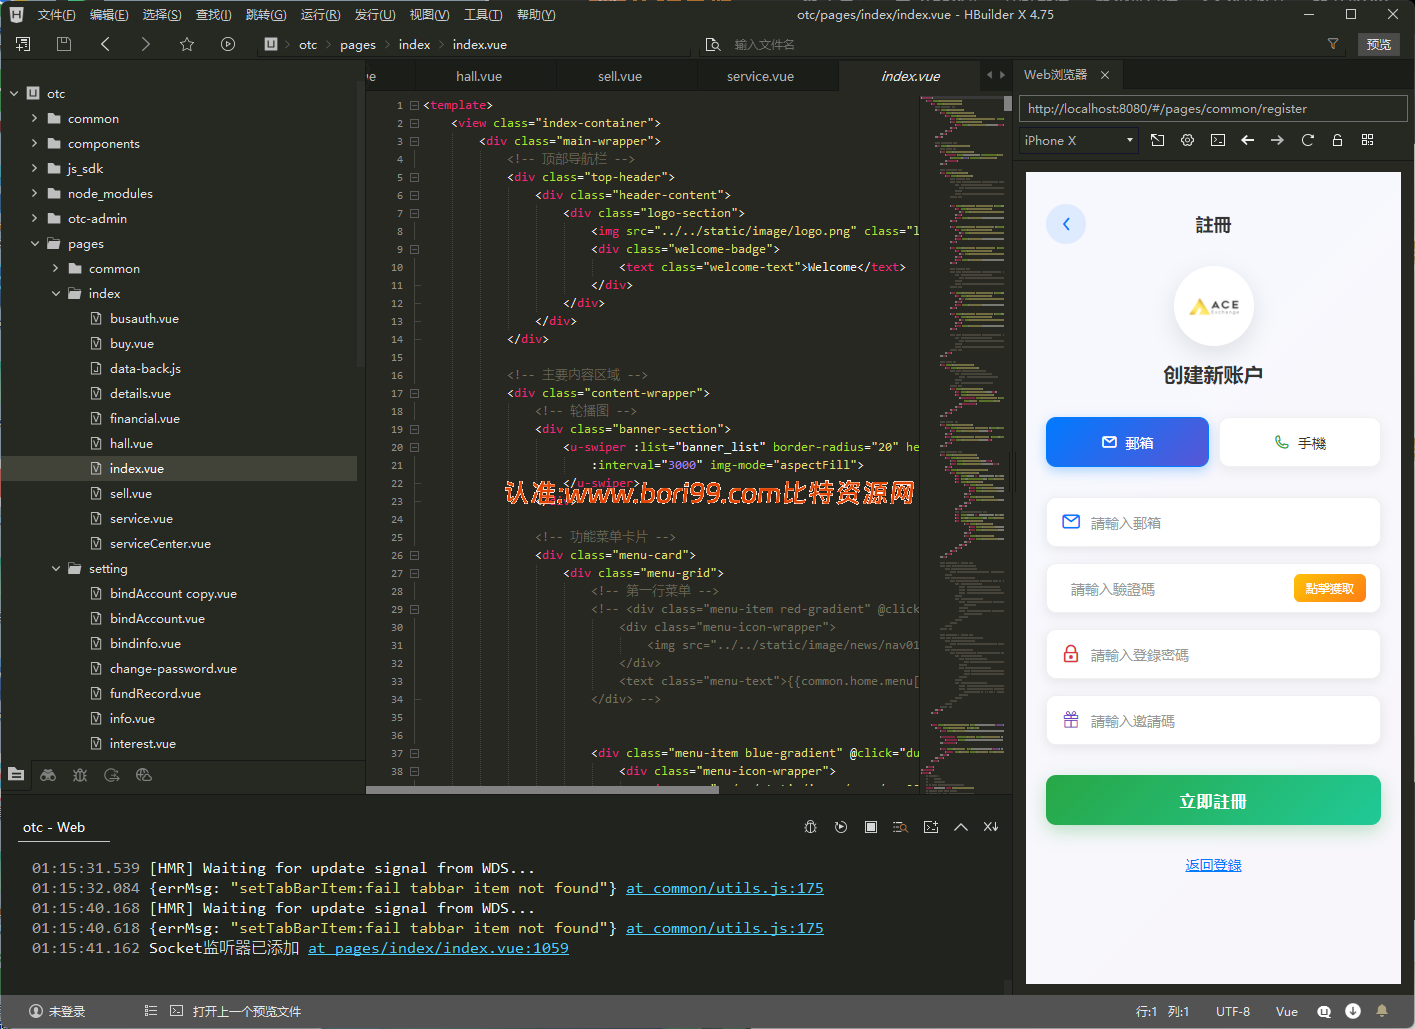
Task: Click the new file icon in toolbar
Action: [x=23, y=44]
